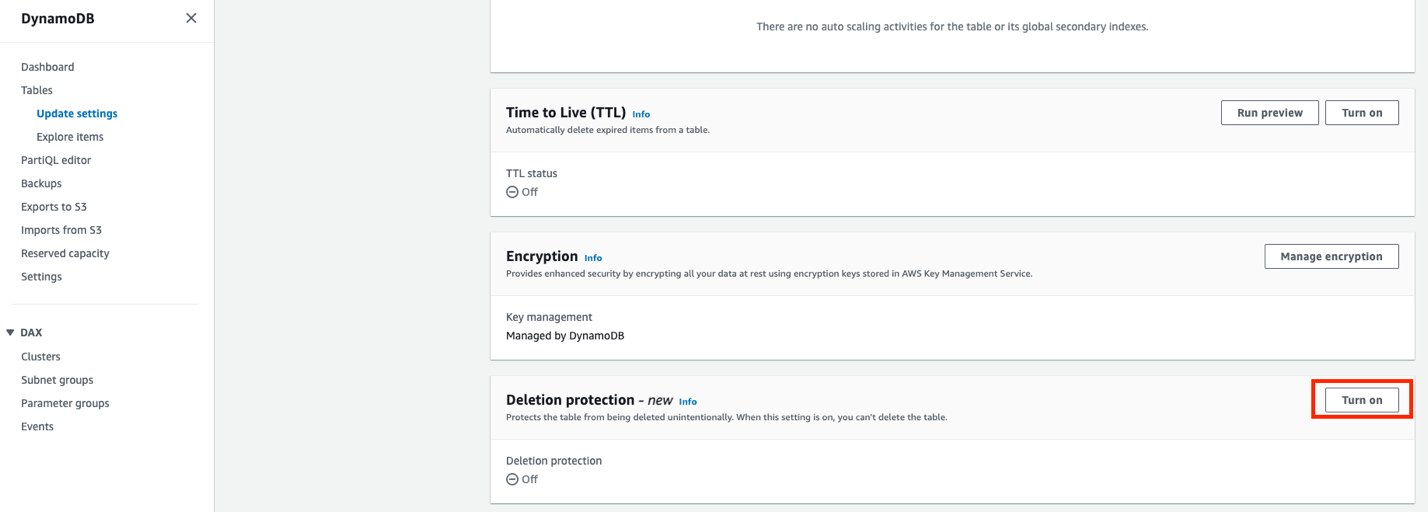Turn on Deletion protection
The width and height of the screenshot is (1428, 512).
coord(1361,400)
